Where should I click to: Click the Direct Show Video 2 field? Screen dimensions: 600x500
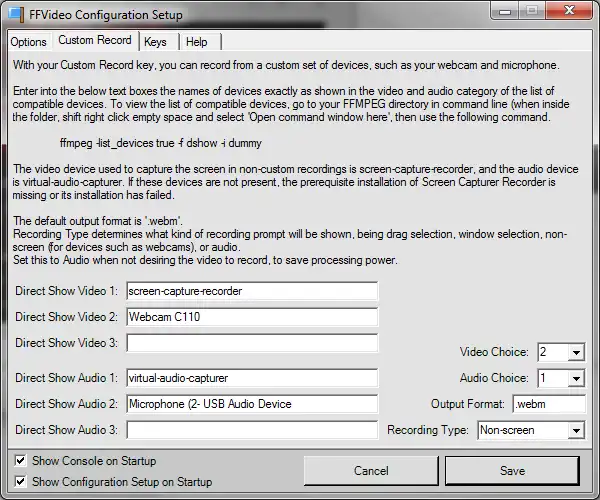(x=252, y=317)
